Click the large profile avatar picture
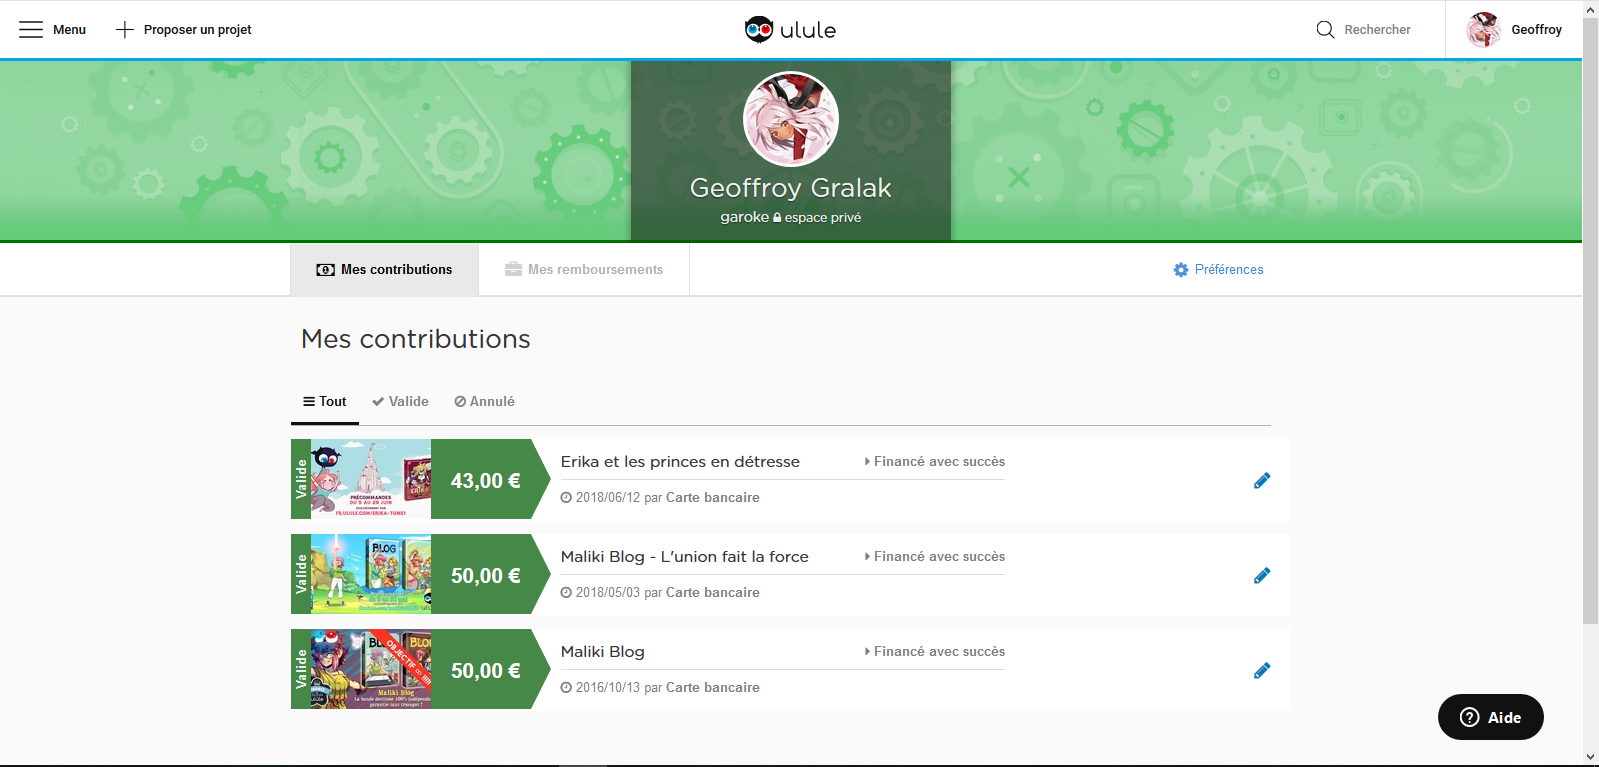The image size is (1599, 767). [790, 119]
